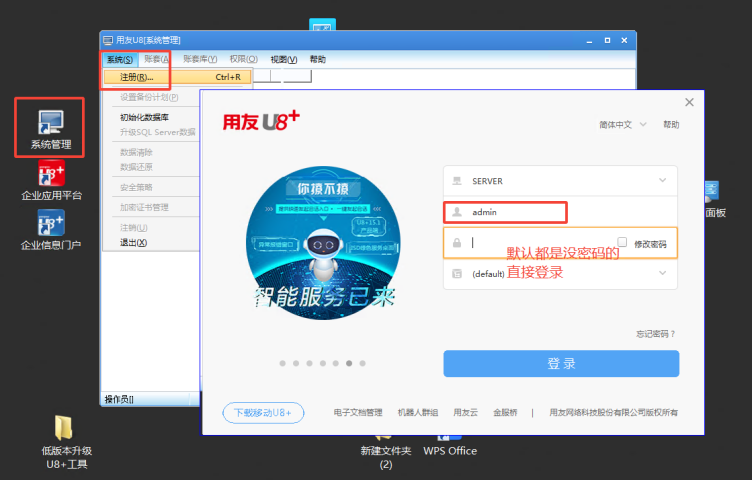Image resolution: width=752 pixels, height=480 pixels.
Task: Close the U8+ login dialog
Action: pyautogui.click(x=689, y=102)
